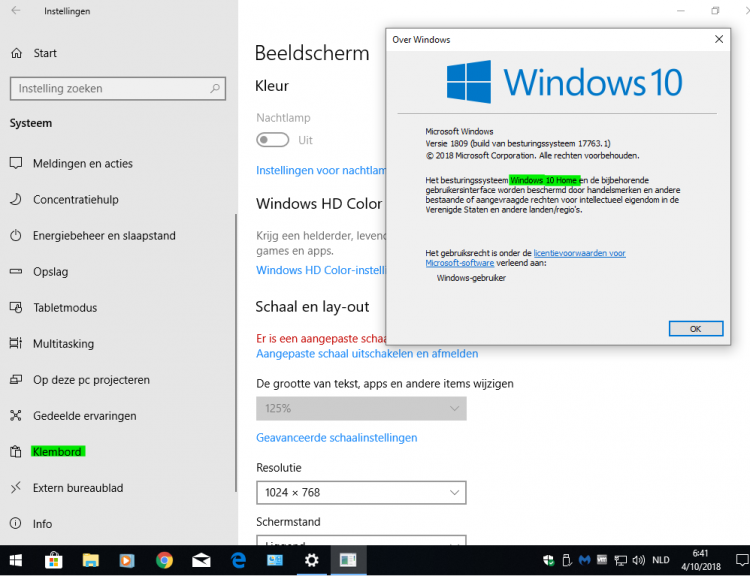Screen dimensions: 750x576
Task: Toggle the Nachtlamp switch
Action: (273, 141)
